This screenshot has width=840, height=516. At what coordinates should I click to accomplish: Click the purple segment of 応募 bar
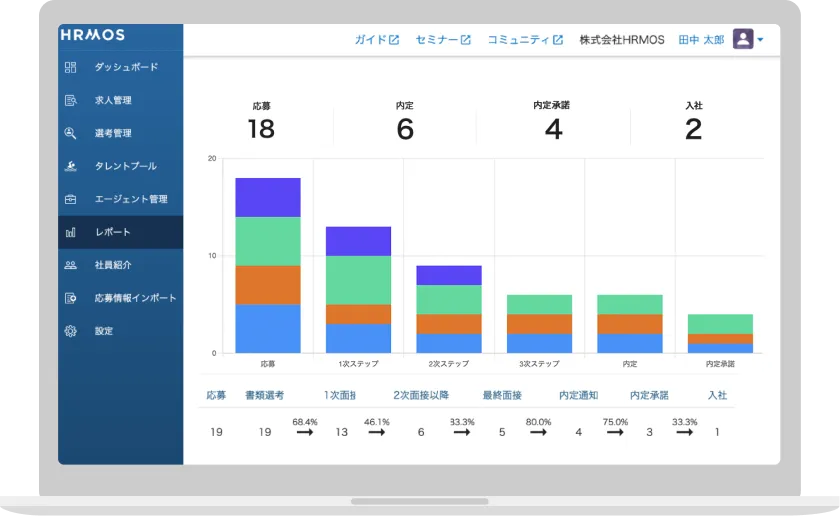pyautogui.click(x=268, y=197)
